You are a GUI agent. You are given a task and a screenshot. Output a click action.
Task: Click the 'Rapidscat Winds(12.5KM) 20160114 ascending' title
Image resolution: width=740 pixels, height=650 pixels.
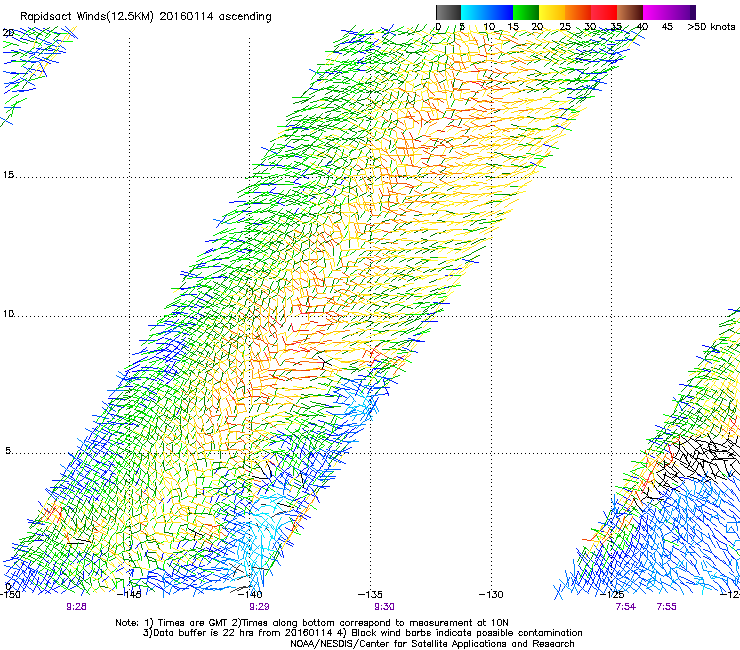coord(146,17)
